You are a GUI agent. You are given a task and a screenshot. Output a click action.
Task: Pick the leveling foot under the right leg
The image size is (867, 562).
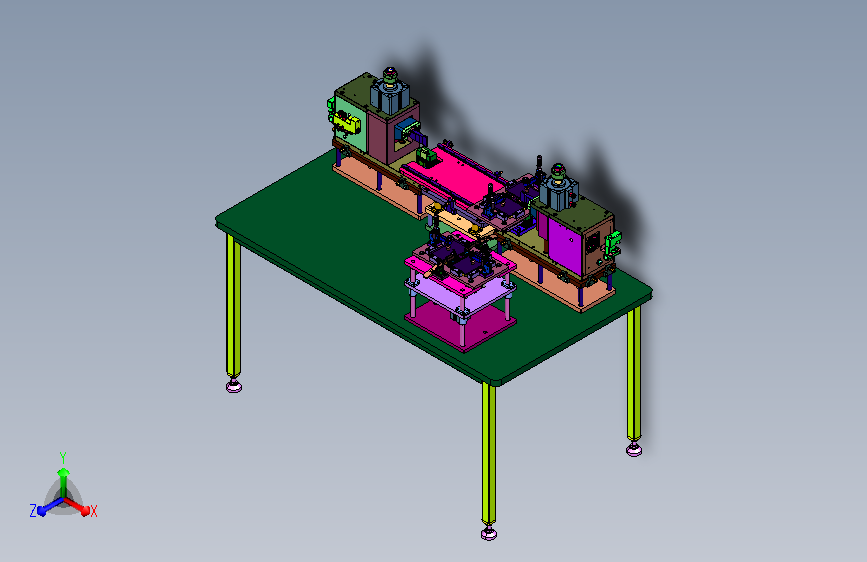(634, 449)
